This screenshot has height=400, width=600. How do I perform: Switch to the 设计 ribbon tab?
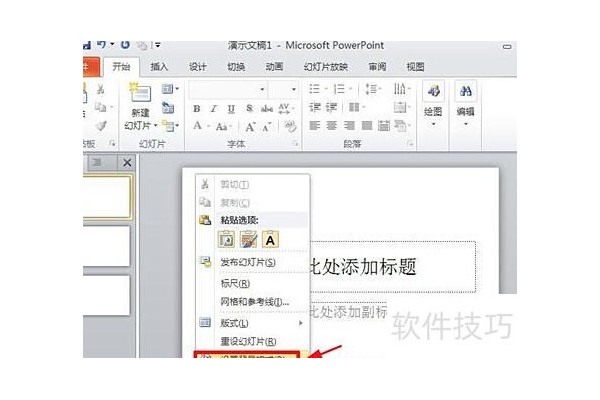(x=198, y=67)
